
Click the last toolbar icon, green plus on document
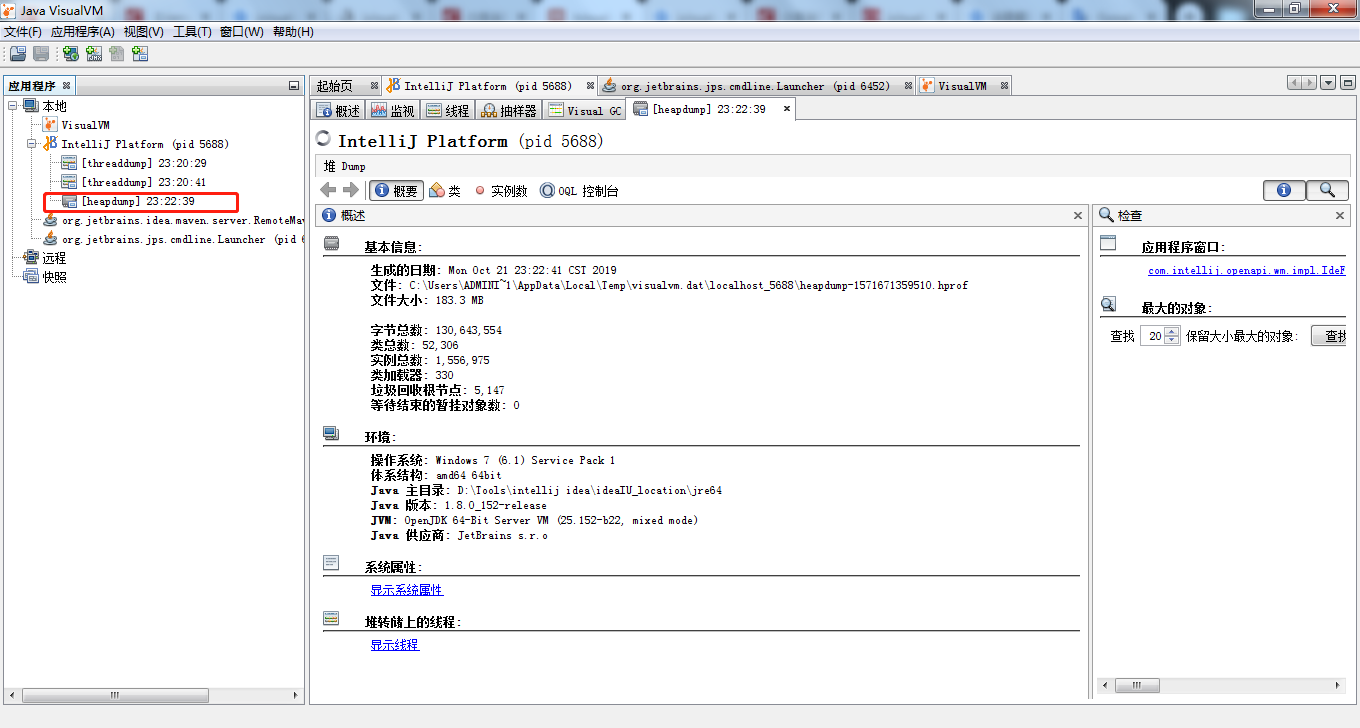(x=140, y=54)
